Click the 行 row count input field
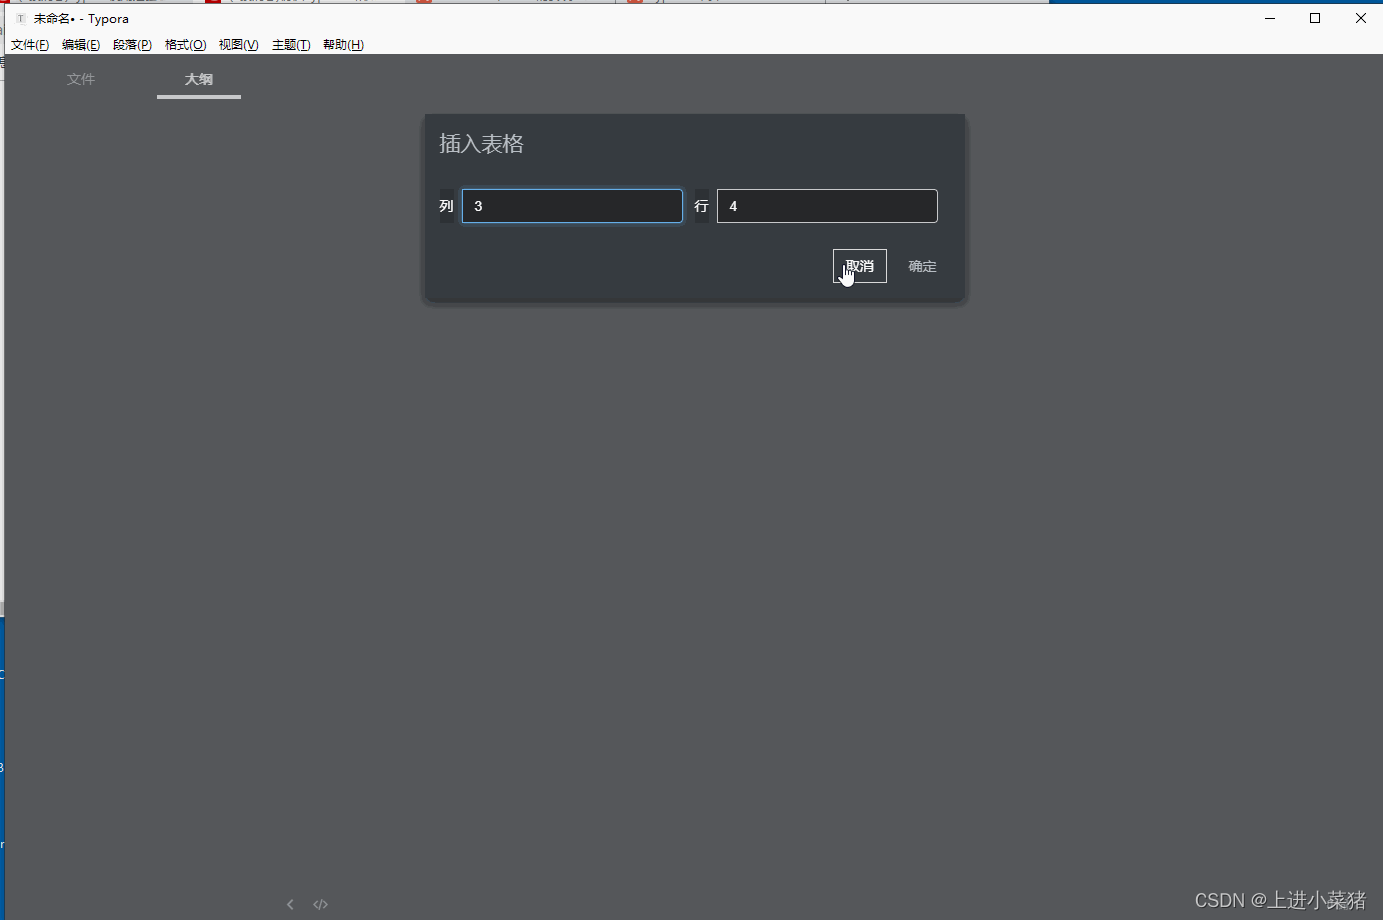 click(x=827, y=206)
